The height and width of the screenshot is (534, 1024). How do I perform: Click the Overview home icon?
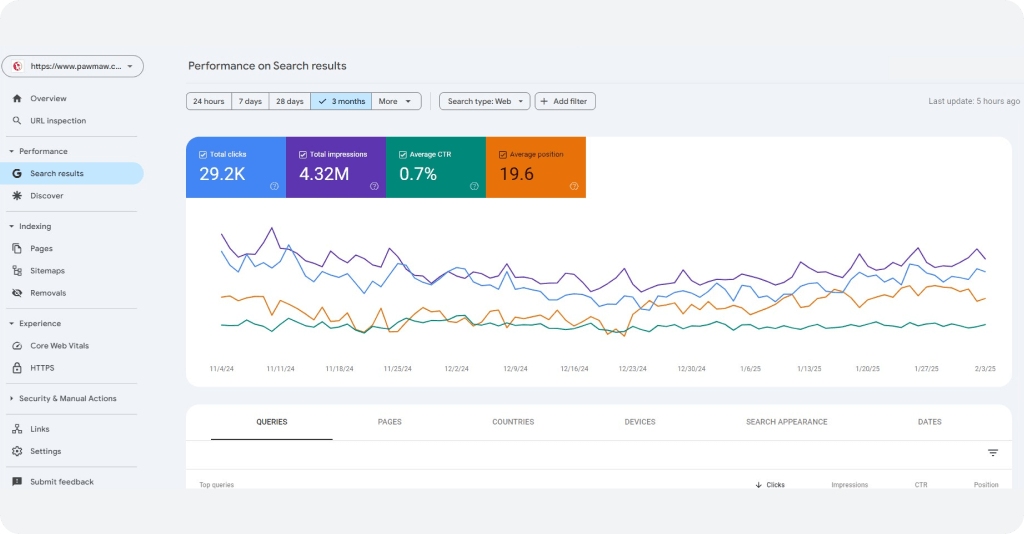[17, 99]
